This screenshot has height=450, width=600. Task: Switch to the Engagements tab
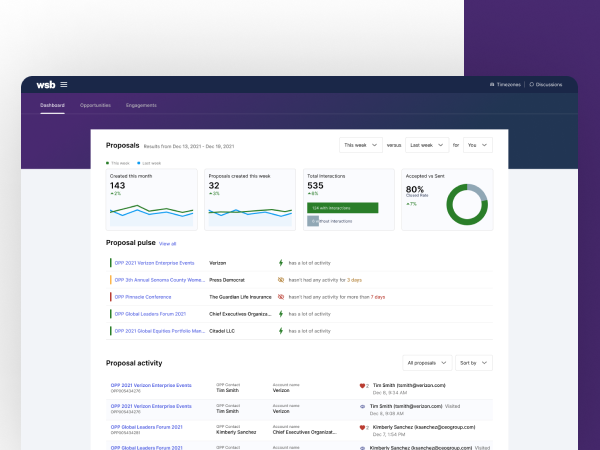[141, 105]
